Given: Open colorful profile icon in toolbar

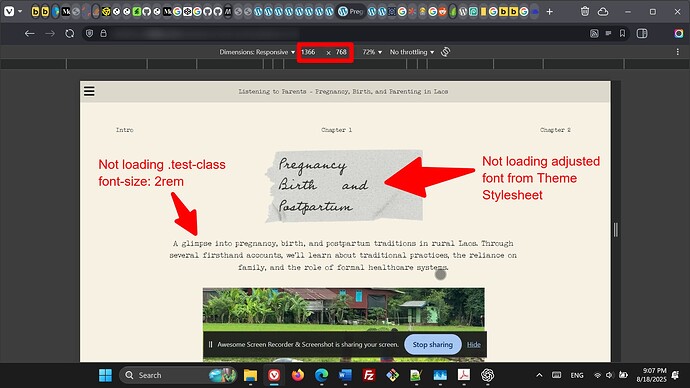Looking at the screenshot, I should point(679,33).
